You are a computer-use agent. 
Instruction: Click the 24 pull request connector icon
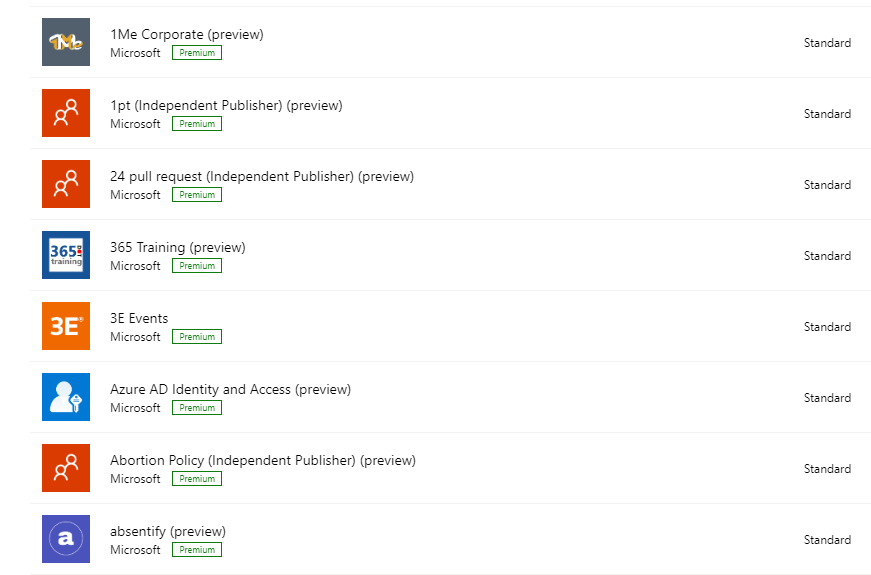[66, 184]
